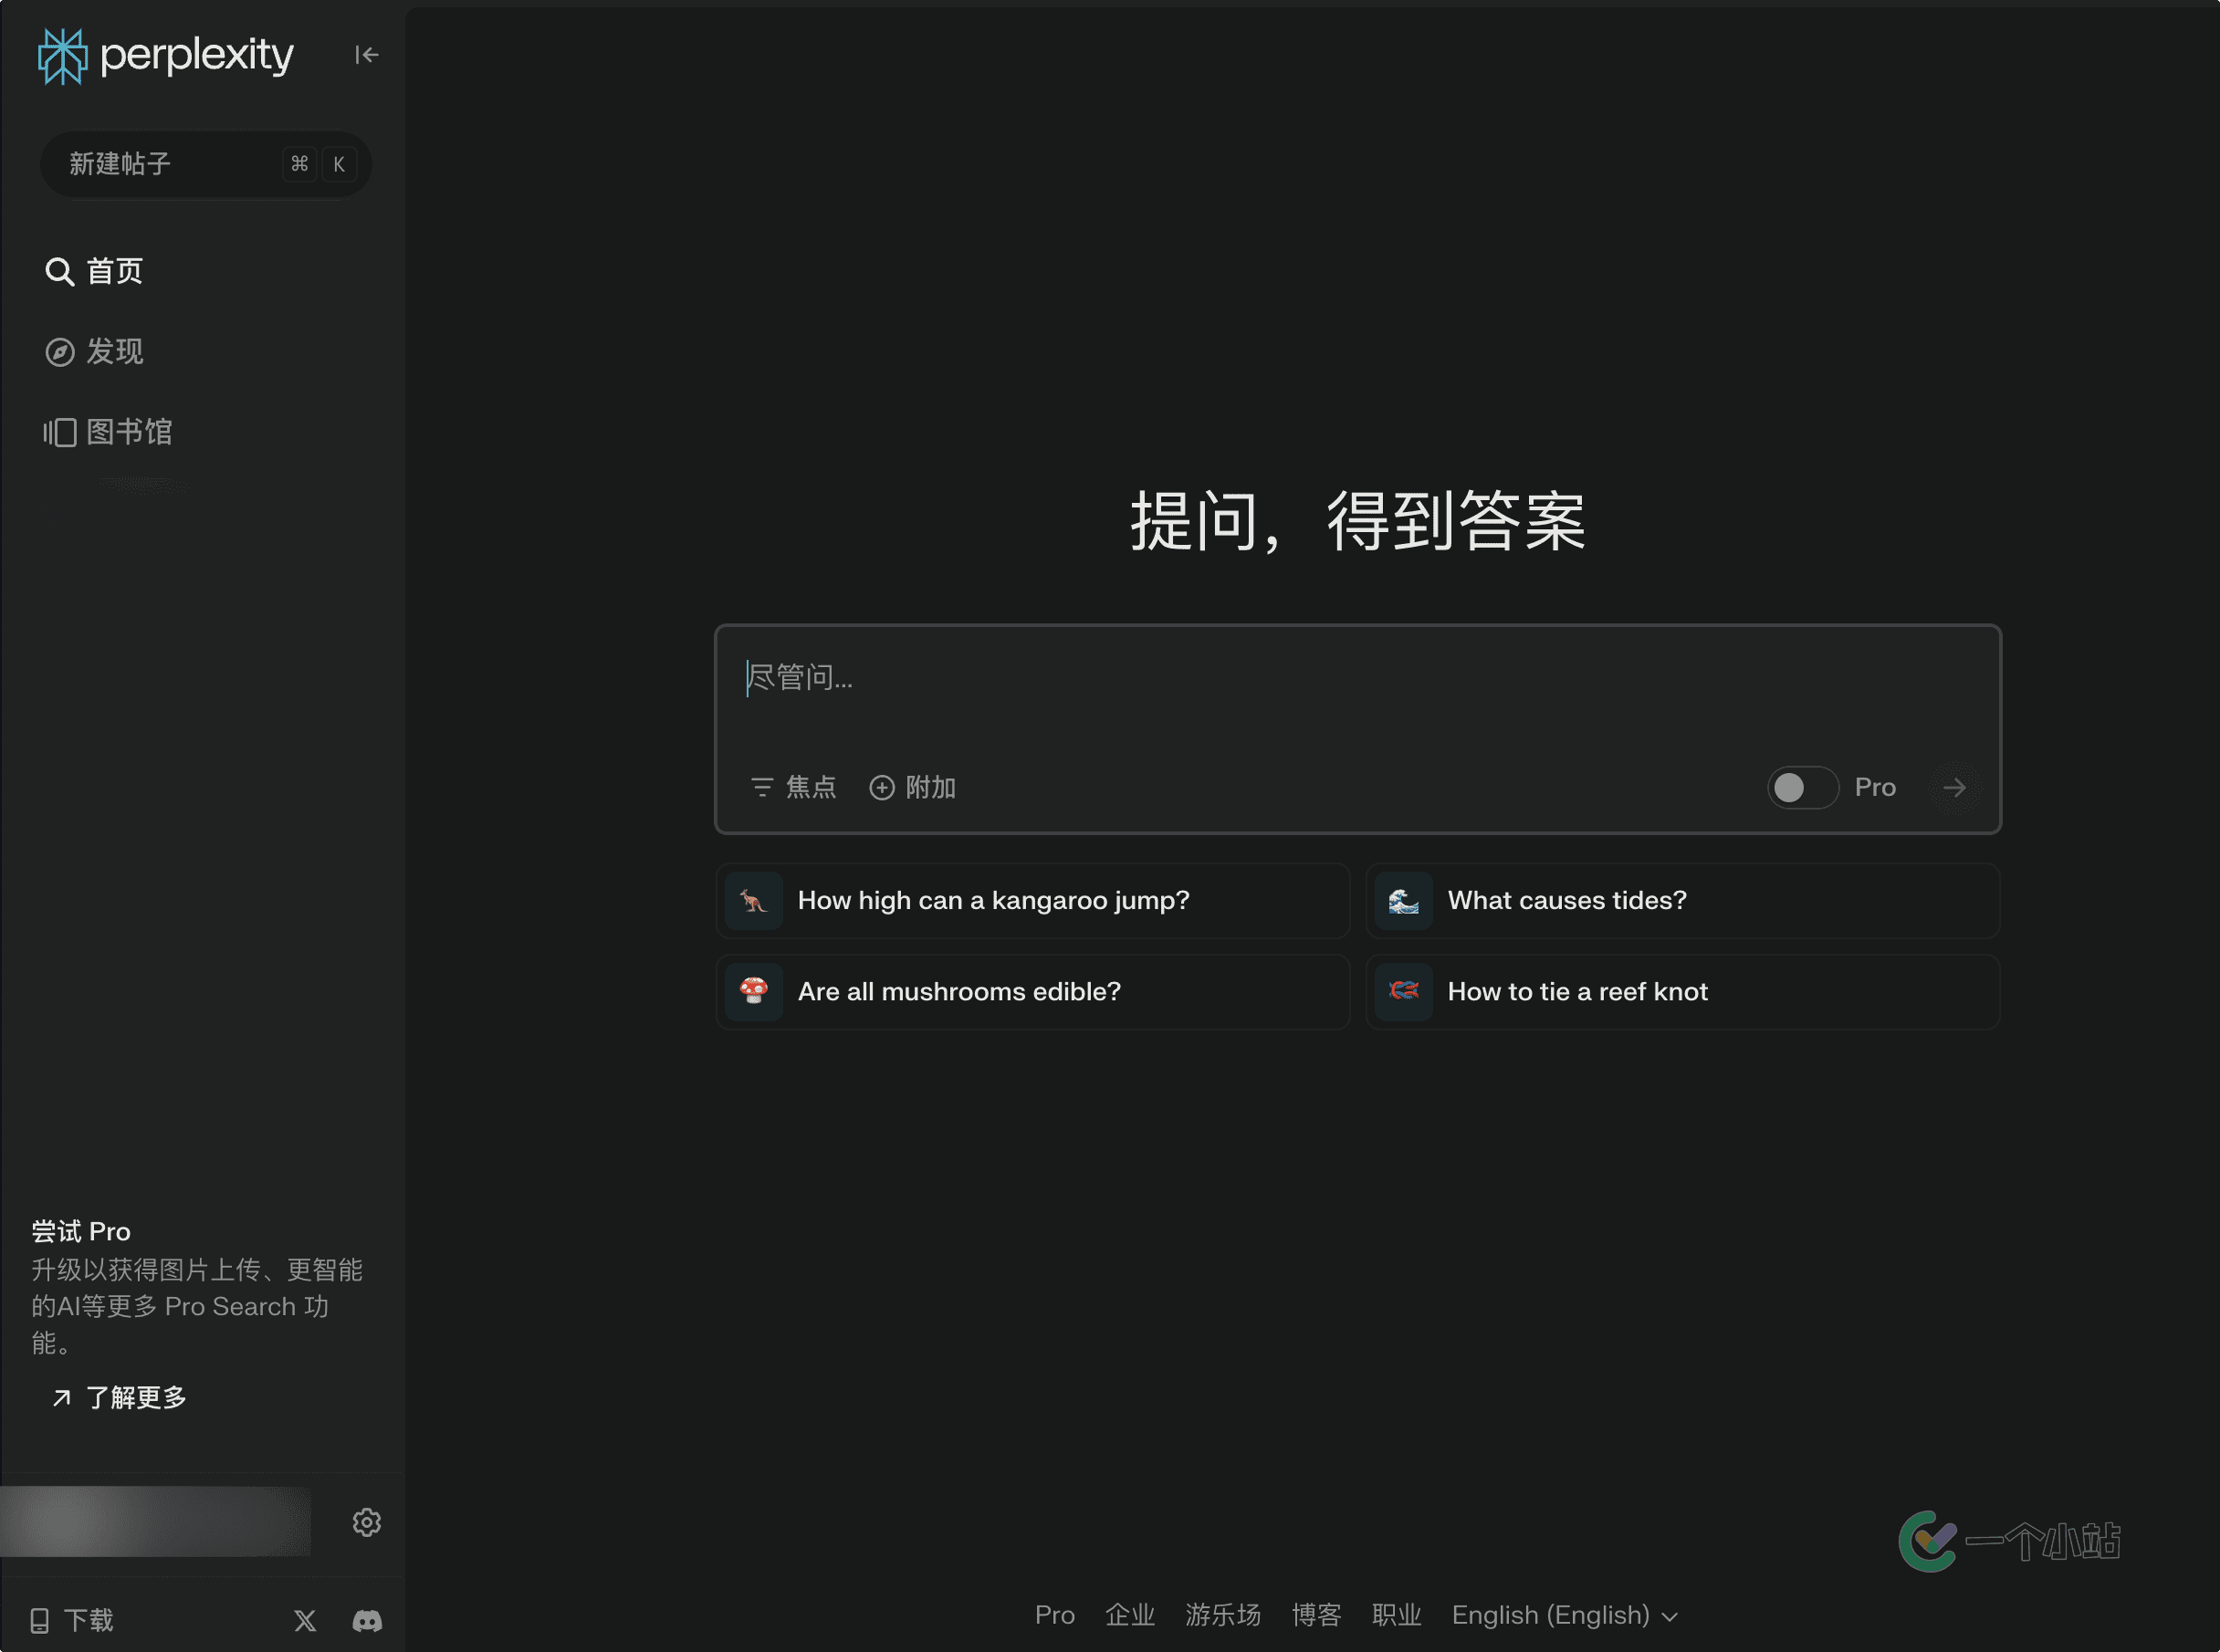This screenshot has width=2220, height=1652.
Task: Enable the Pro search toggle
Action: coord(1801,788)
